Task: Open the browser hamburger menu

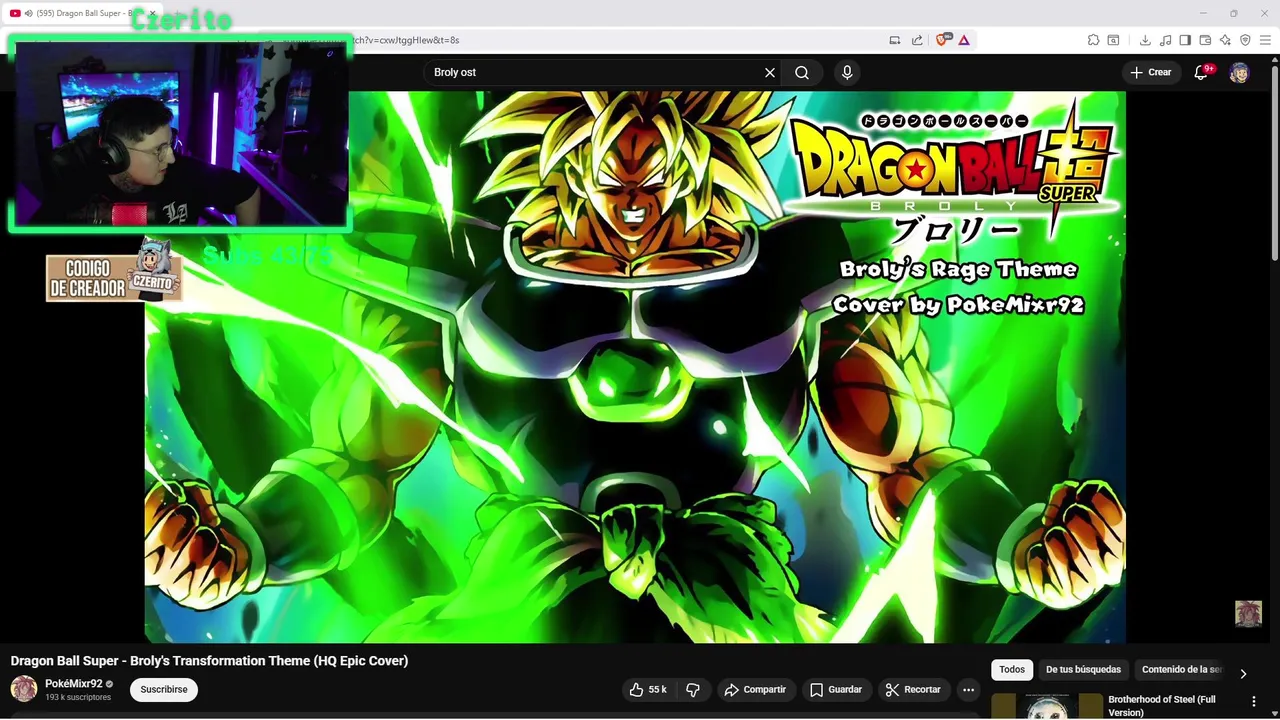Action: pos(1265,40)
